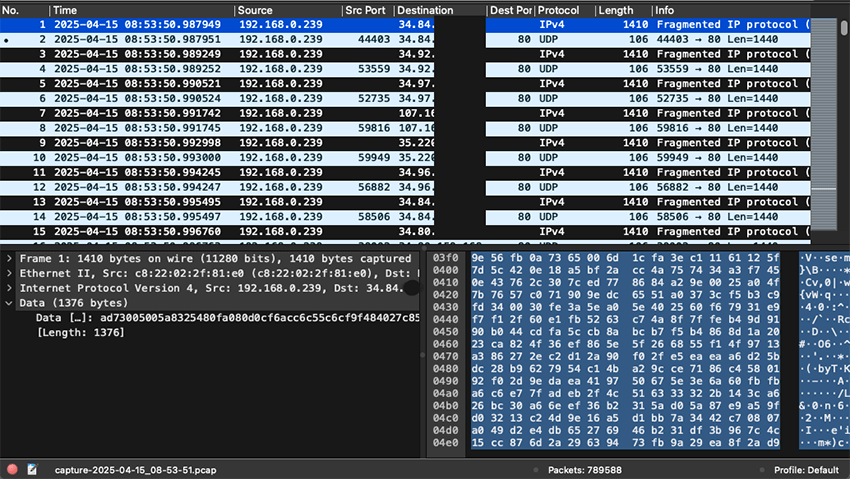Click Src Port cell 53559 in packet 4
This screenshot has height=479, width=850.
point(374,69)
